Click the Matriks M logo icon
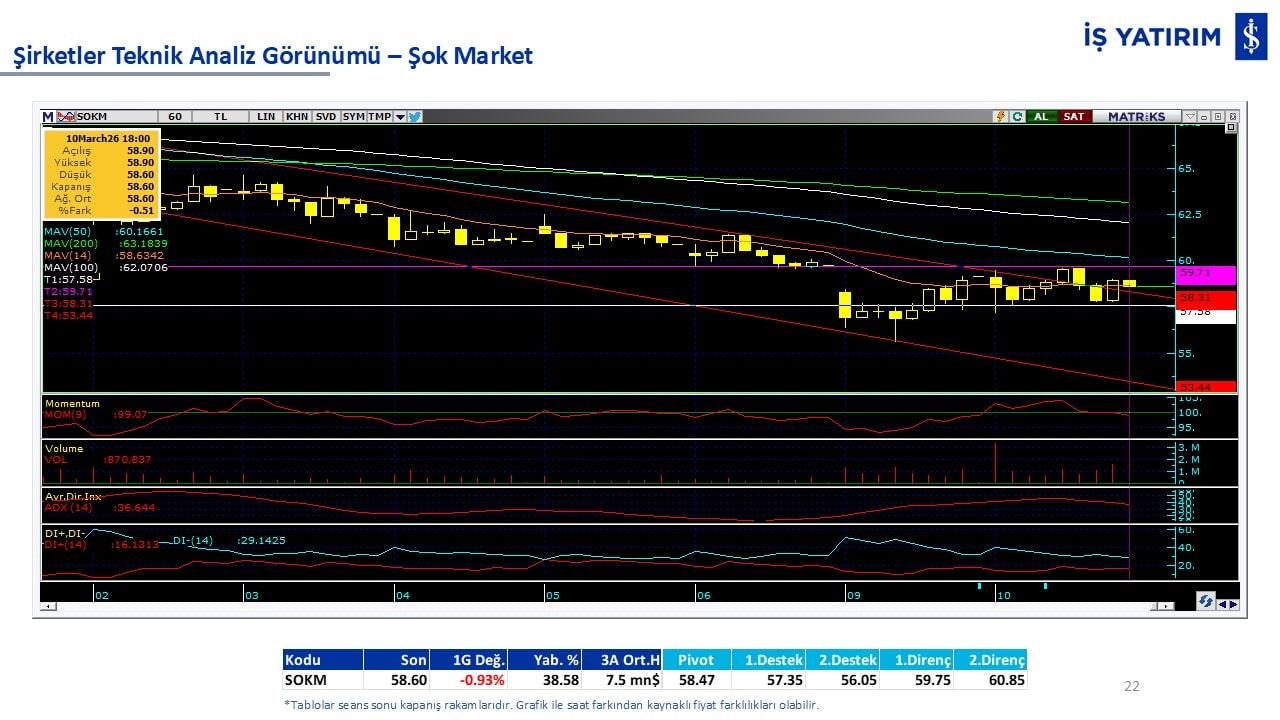The image size is (1280, 720). 48,117
